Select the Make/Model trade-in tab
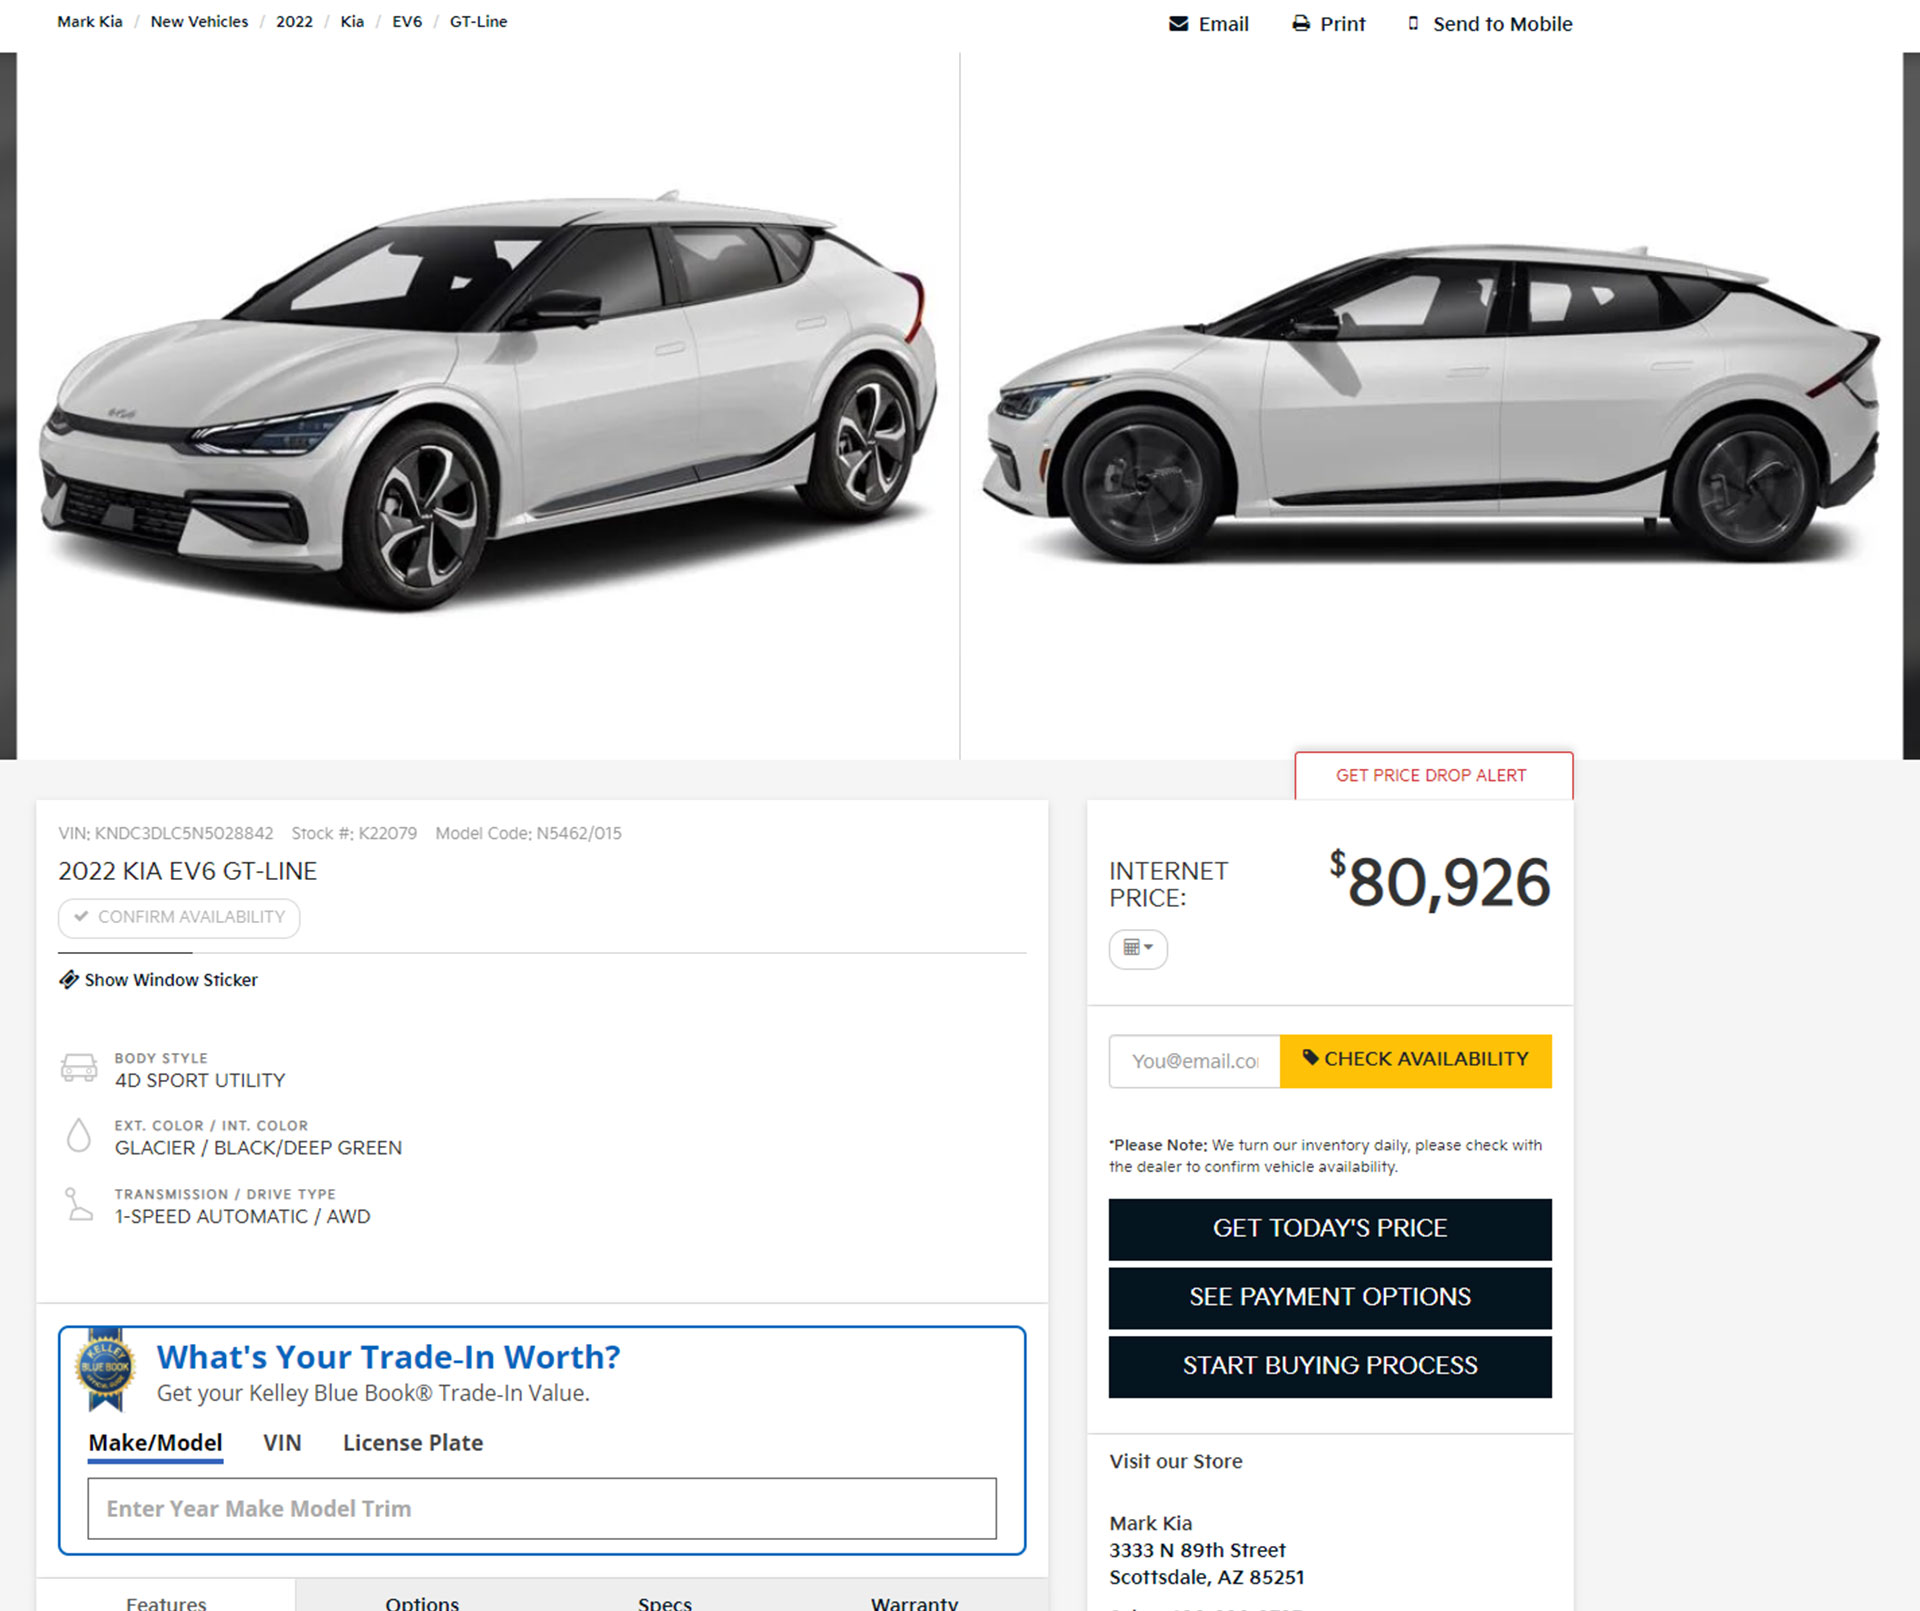This screenshot has height=1611, width=1920. [x=155, y=1443]
